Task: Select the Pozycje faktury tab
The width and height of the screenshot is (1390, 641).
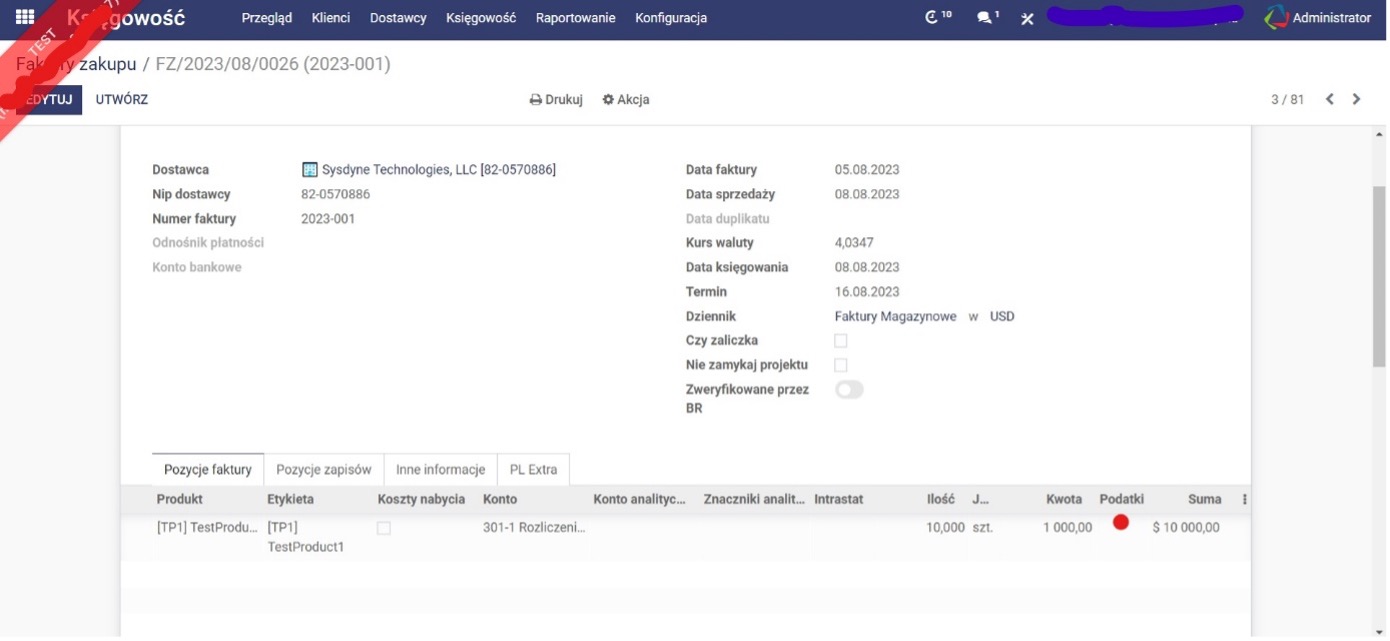Action: (x=208, y=469)
